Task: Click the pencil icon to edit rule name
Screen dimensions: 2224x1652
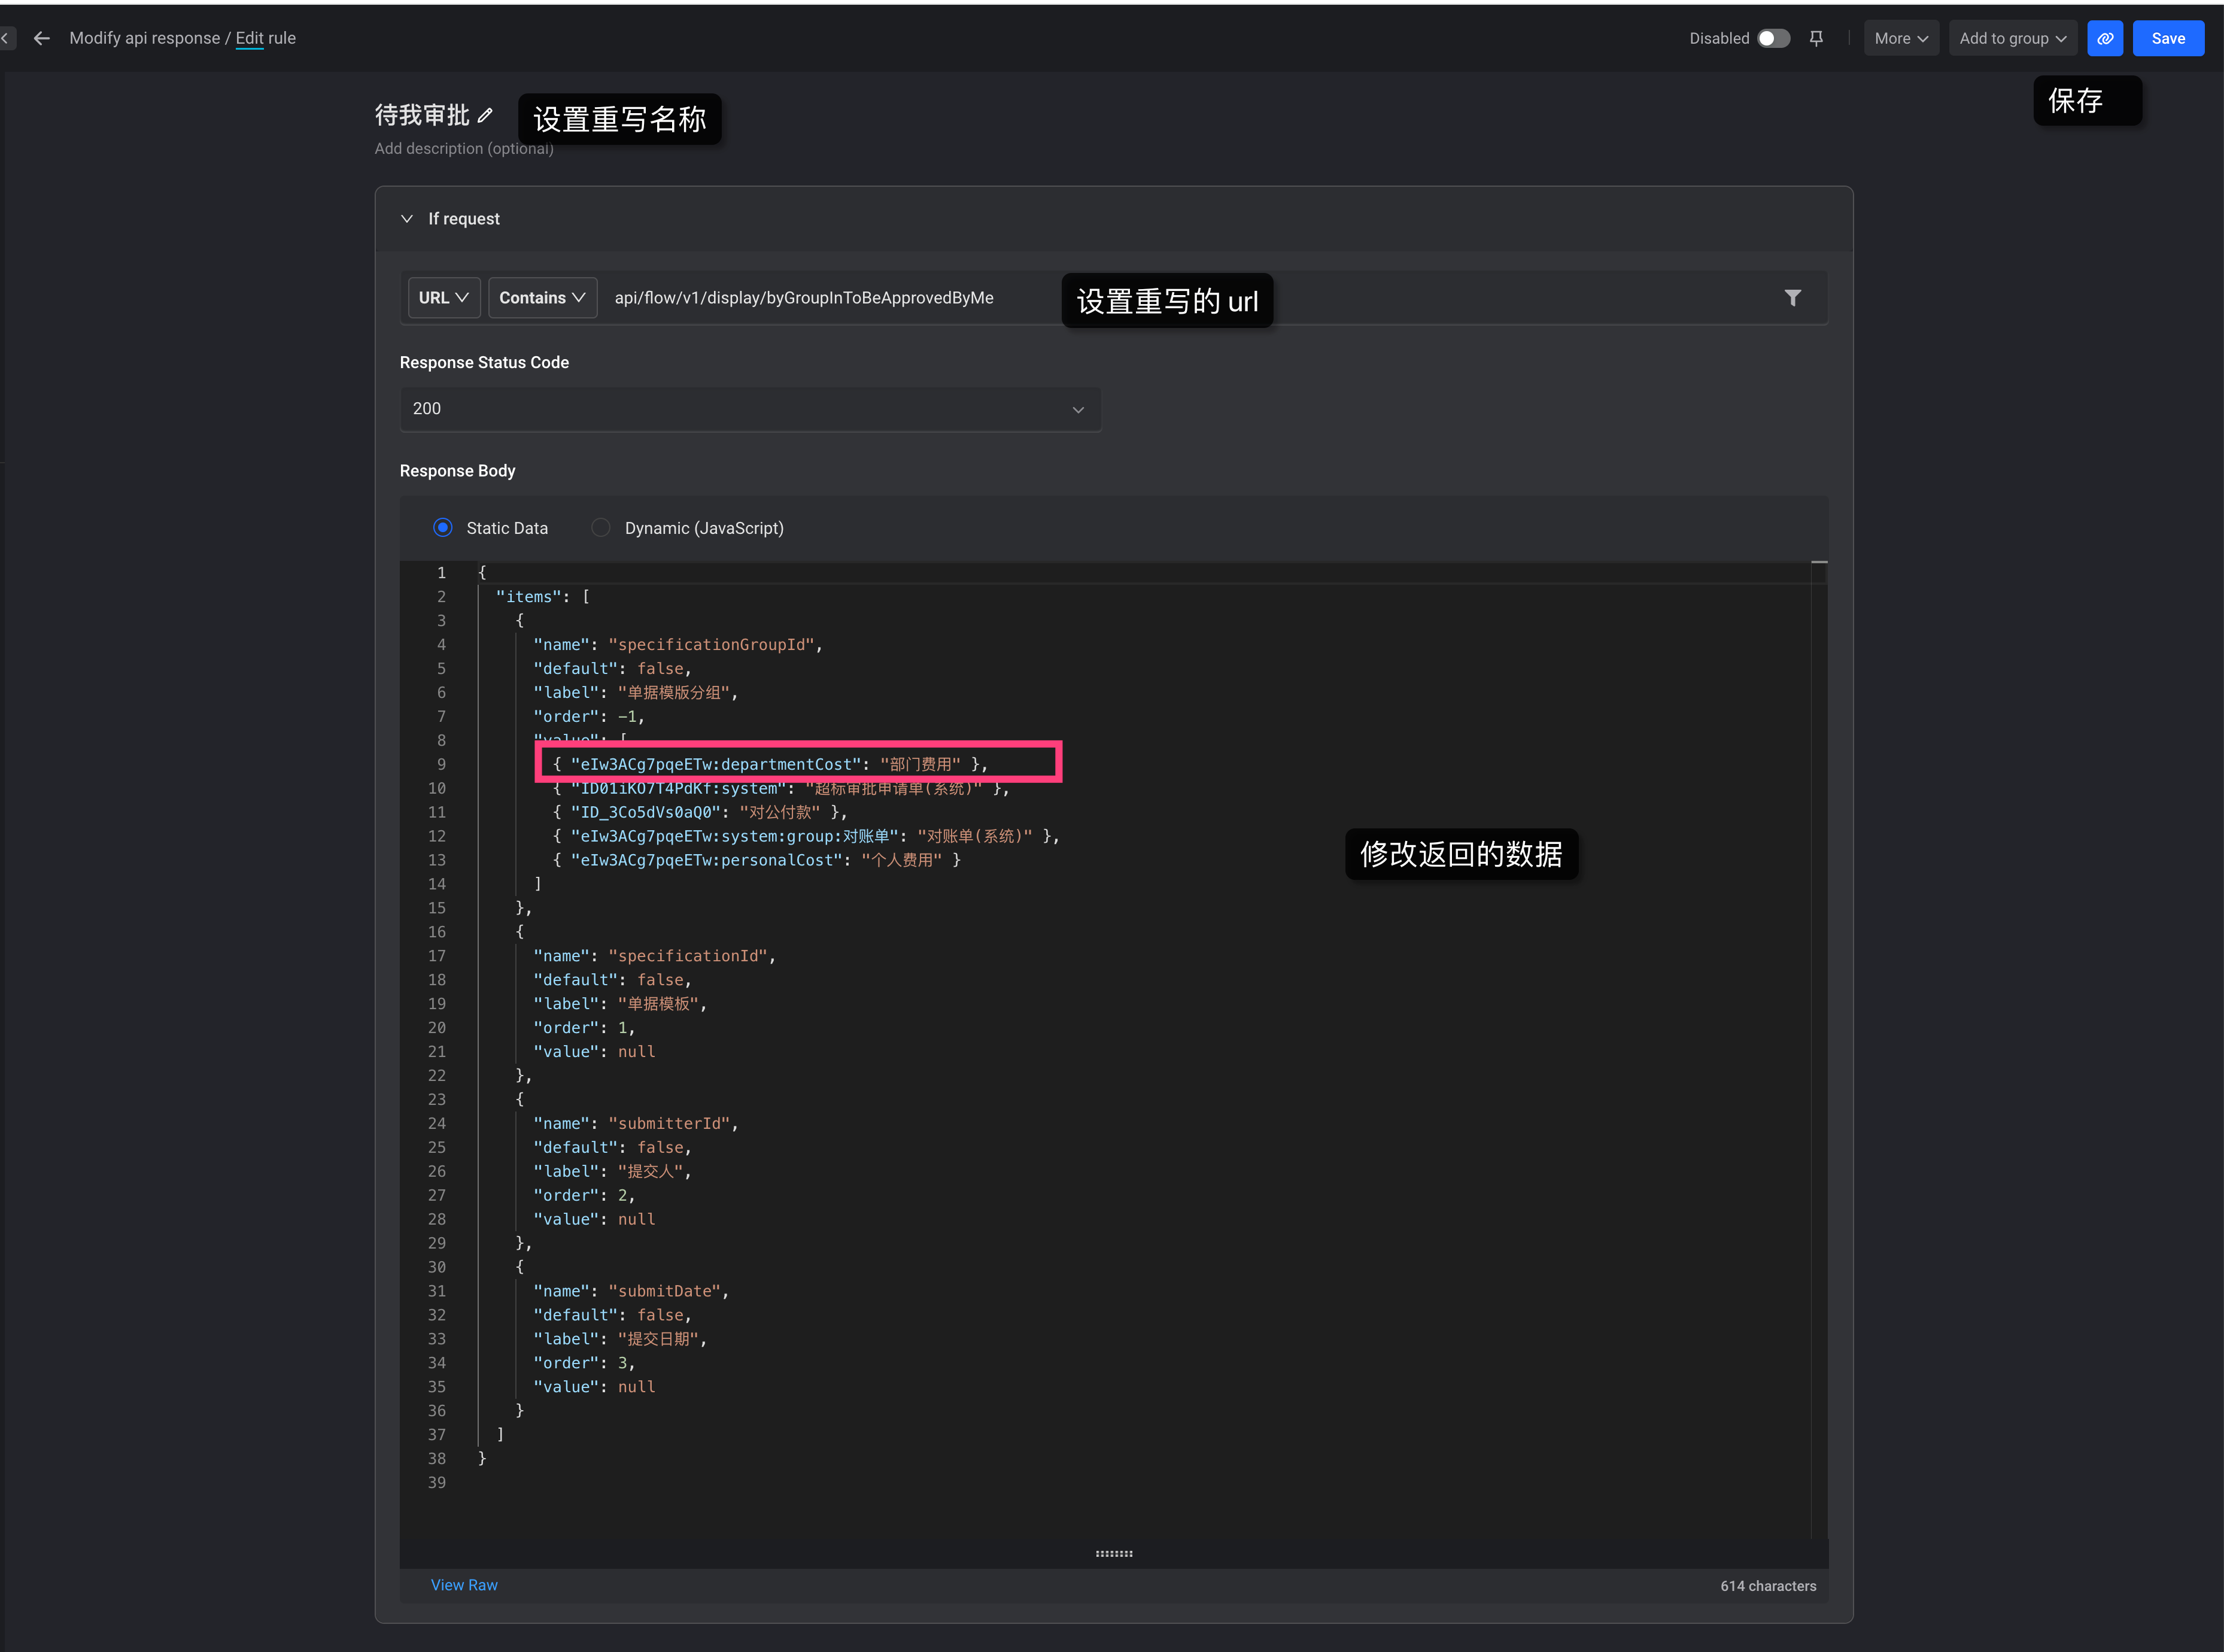Action: coord(486,116)
